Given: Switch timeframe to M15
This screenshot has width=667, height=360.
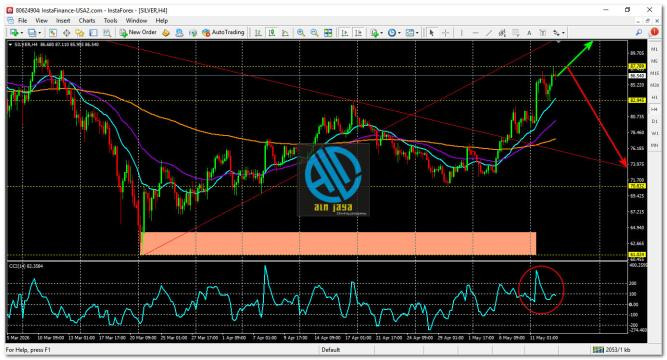Looking at the screenshot, I should tap(655, 73).
